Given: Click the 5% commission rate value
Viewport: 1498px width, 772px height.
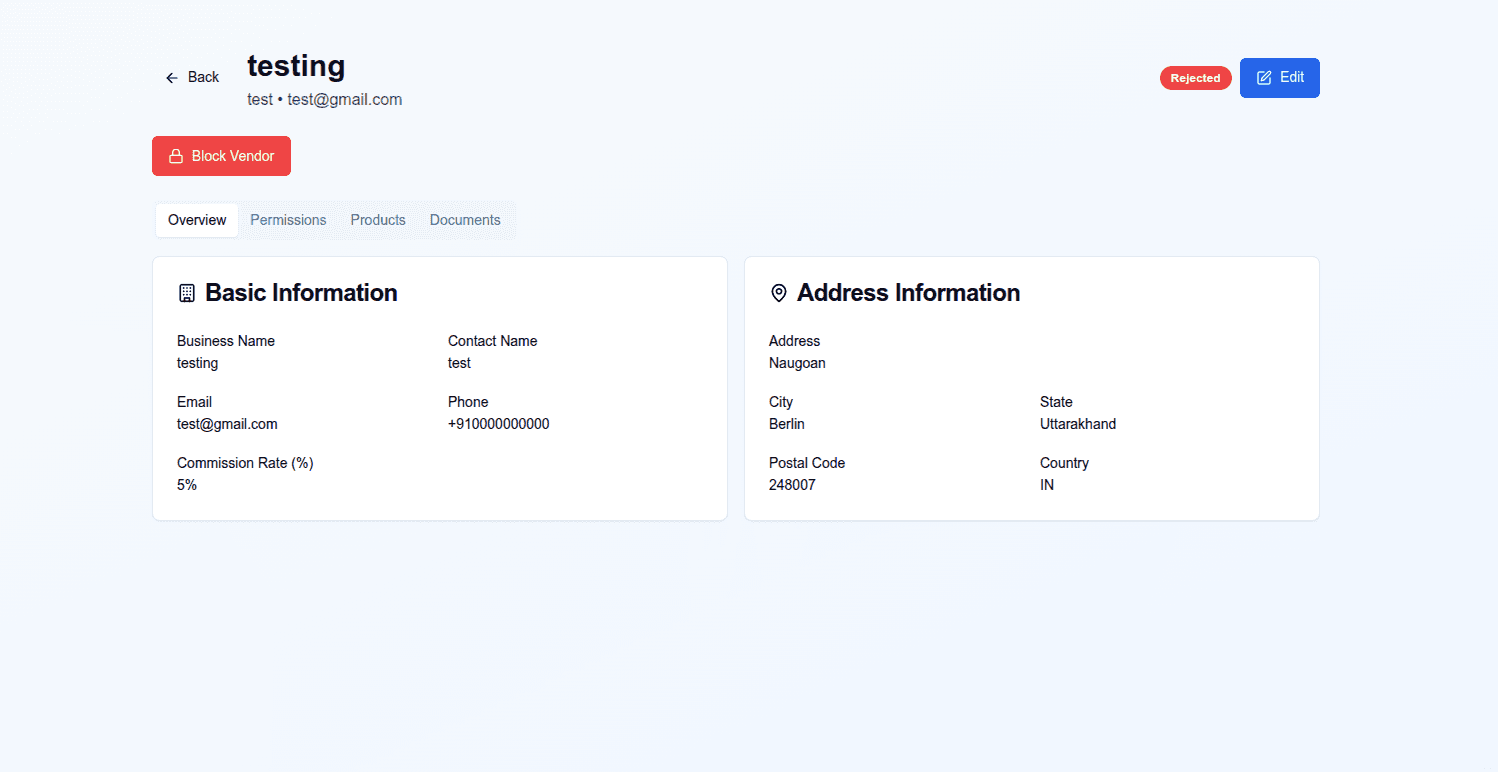Looking at the screenshot, I should pos(187,485).
